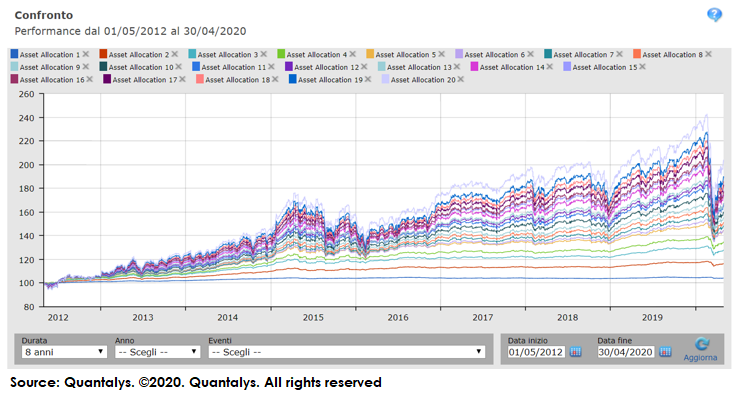Remove Asset Allocation 1 with its X
The height and width of the screenshot is (397, 738).
pos(86,54)
